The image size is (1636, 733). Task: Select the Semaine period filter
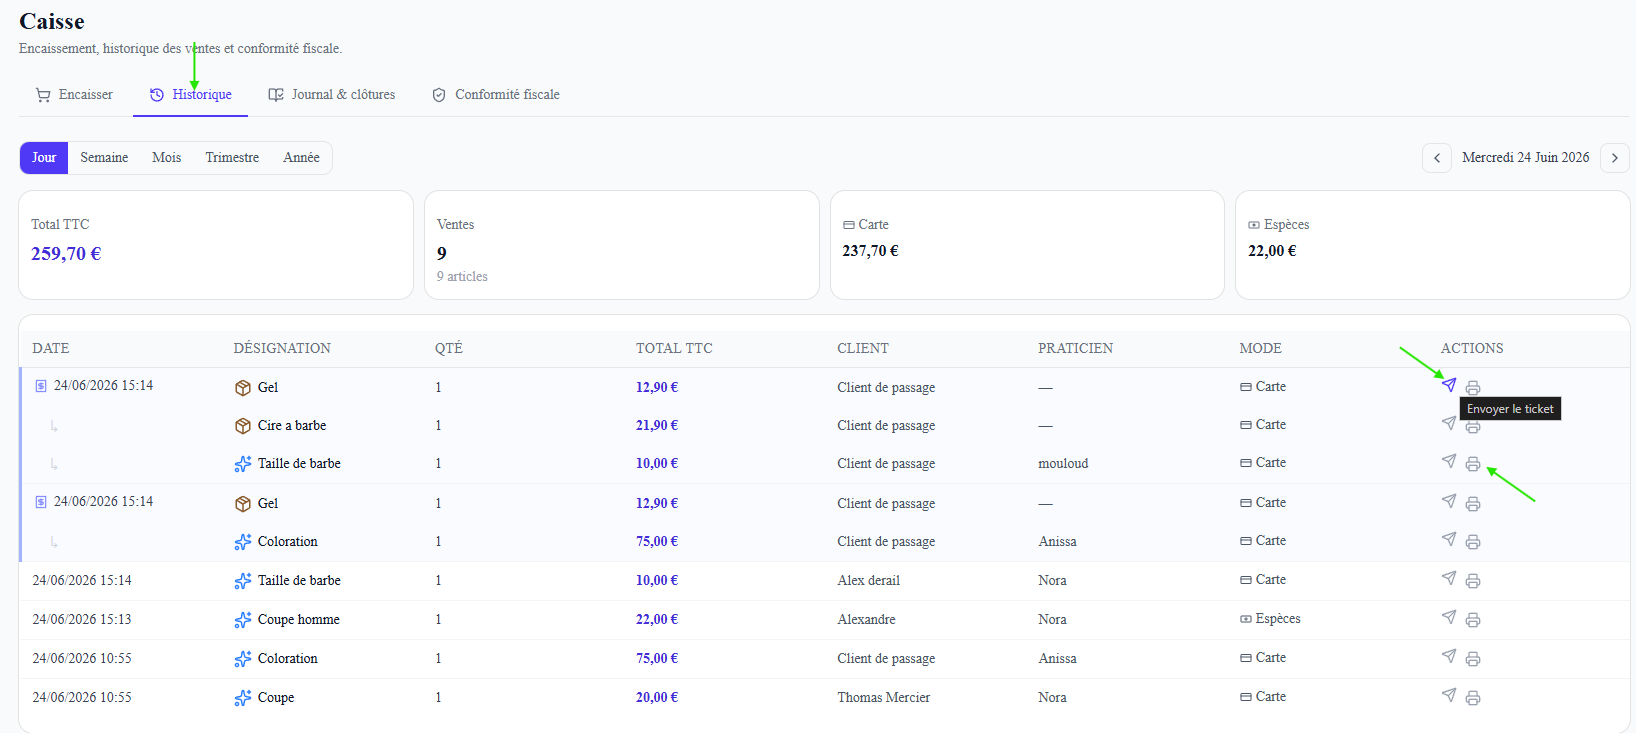(104, 158)
